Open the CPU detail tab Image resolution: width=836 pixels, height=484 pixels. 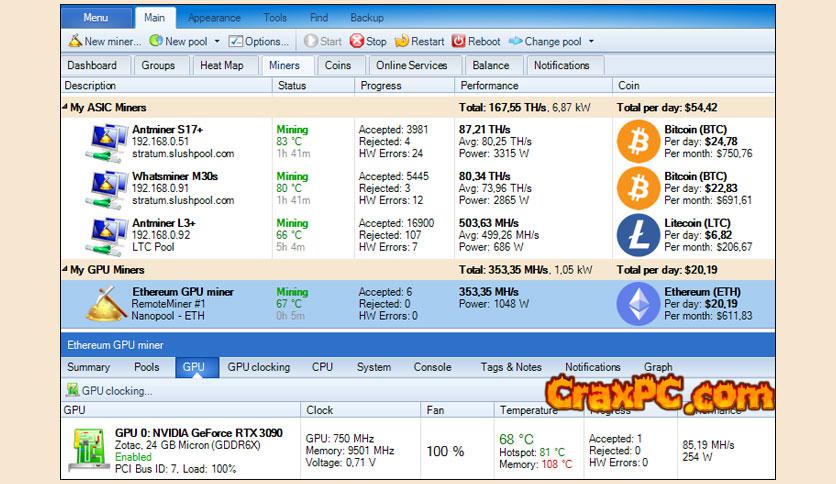click(x=323, y=367)
